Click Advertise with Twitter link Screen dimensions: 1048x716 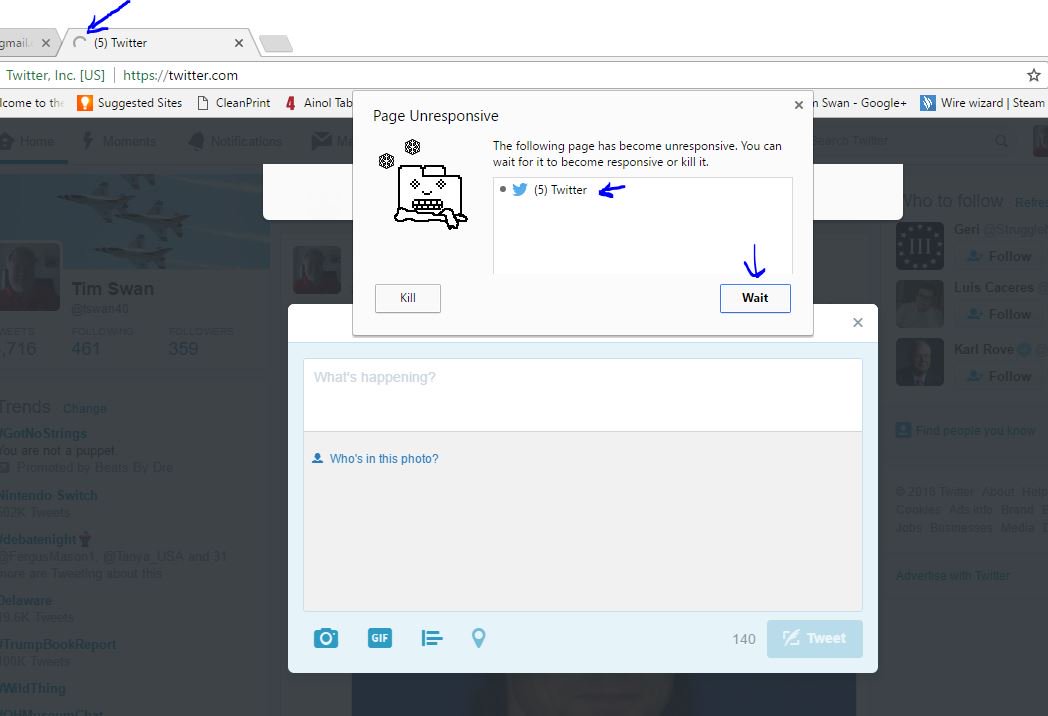(953, 576)
